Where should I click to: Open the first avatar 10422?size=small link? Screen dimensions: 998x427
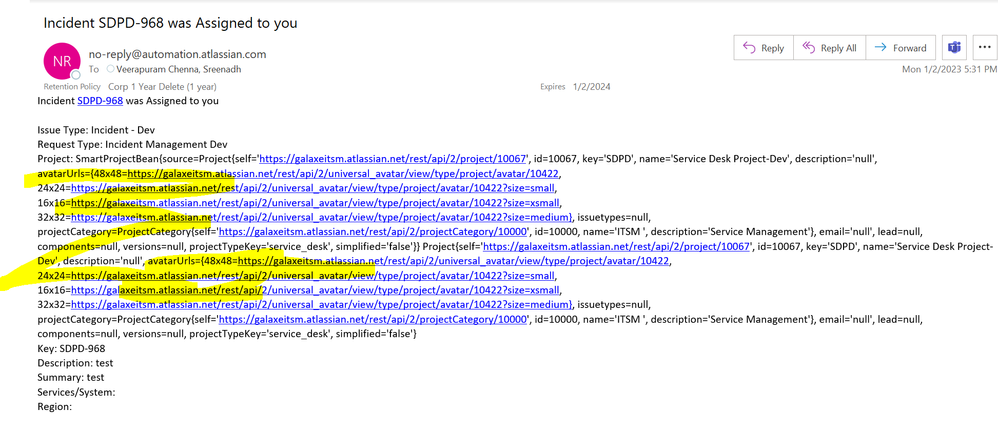pos(314,188)
